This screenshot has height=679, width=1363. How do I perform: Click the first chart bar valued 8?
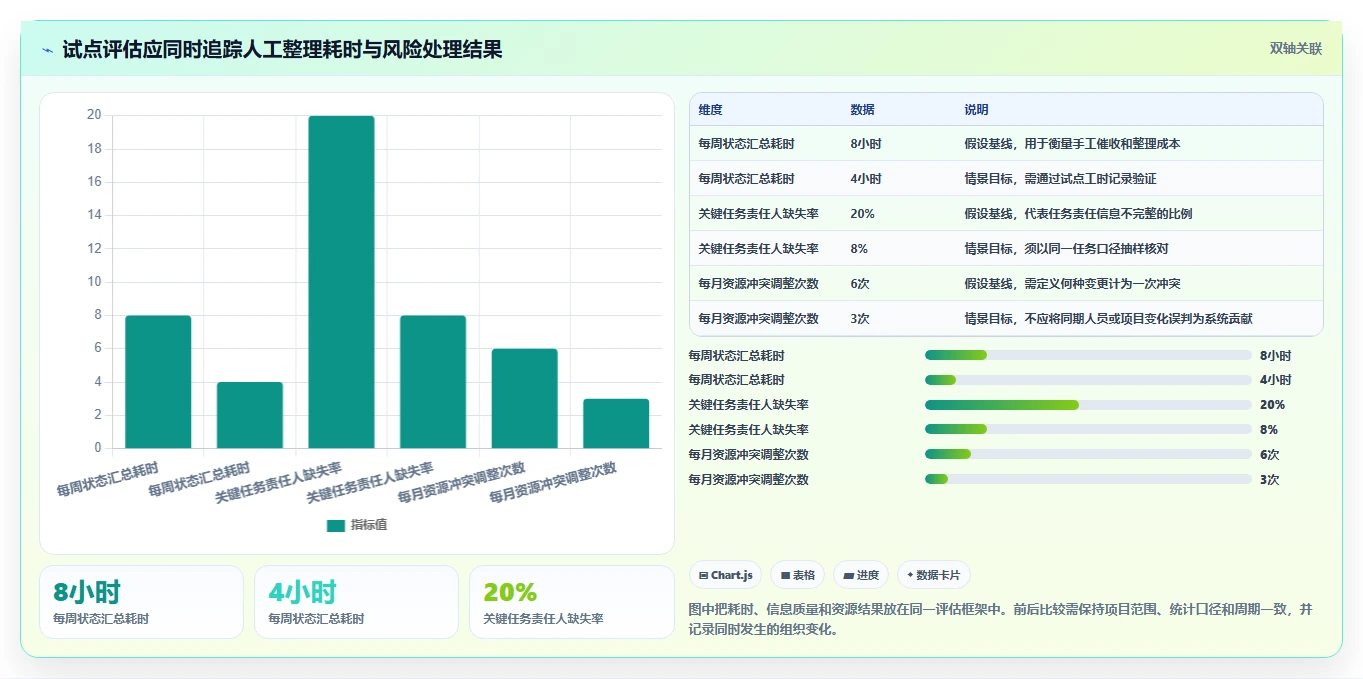[158, 382]
